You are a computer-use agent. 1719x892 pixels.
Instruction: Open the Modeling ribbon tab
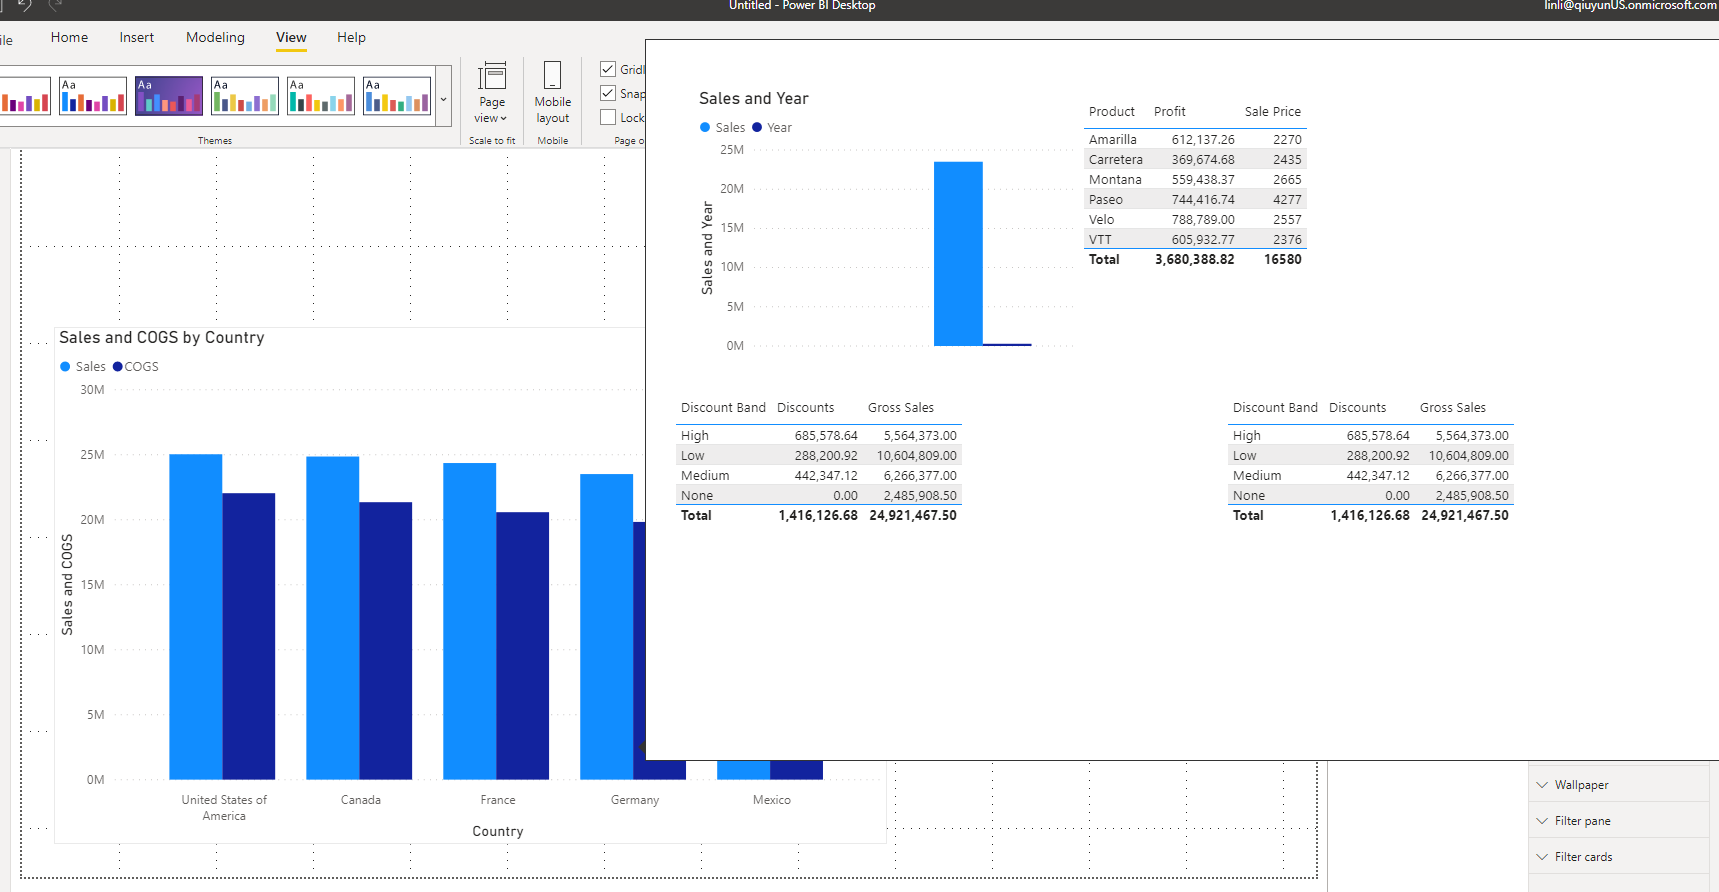click(x=215, y=37)
